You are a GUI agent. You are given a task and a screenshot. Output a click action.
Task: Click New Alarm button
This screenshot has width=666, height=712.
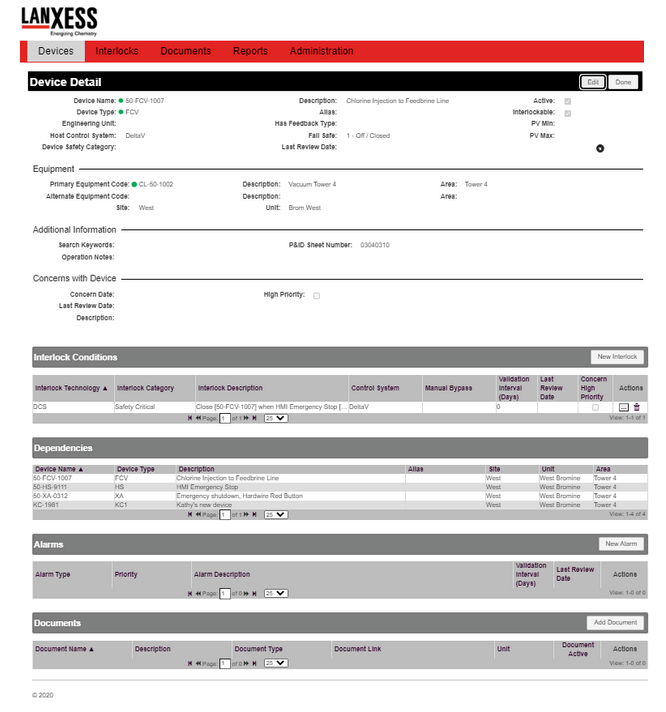pos(621,544)
